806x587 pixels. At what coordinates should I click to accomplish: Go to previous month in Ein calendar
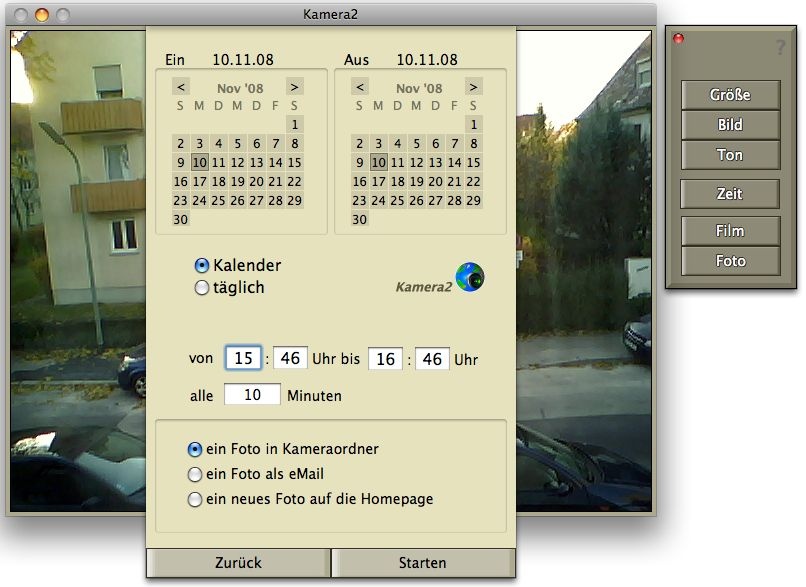[x=181, y=87]
